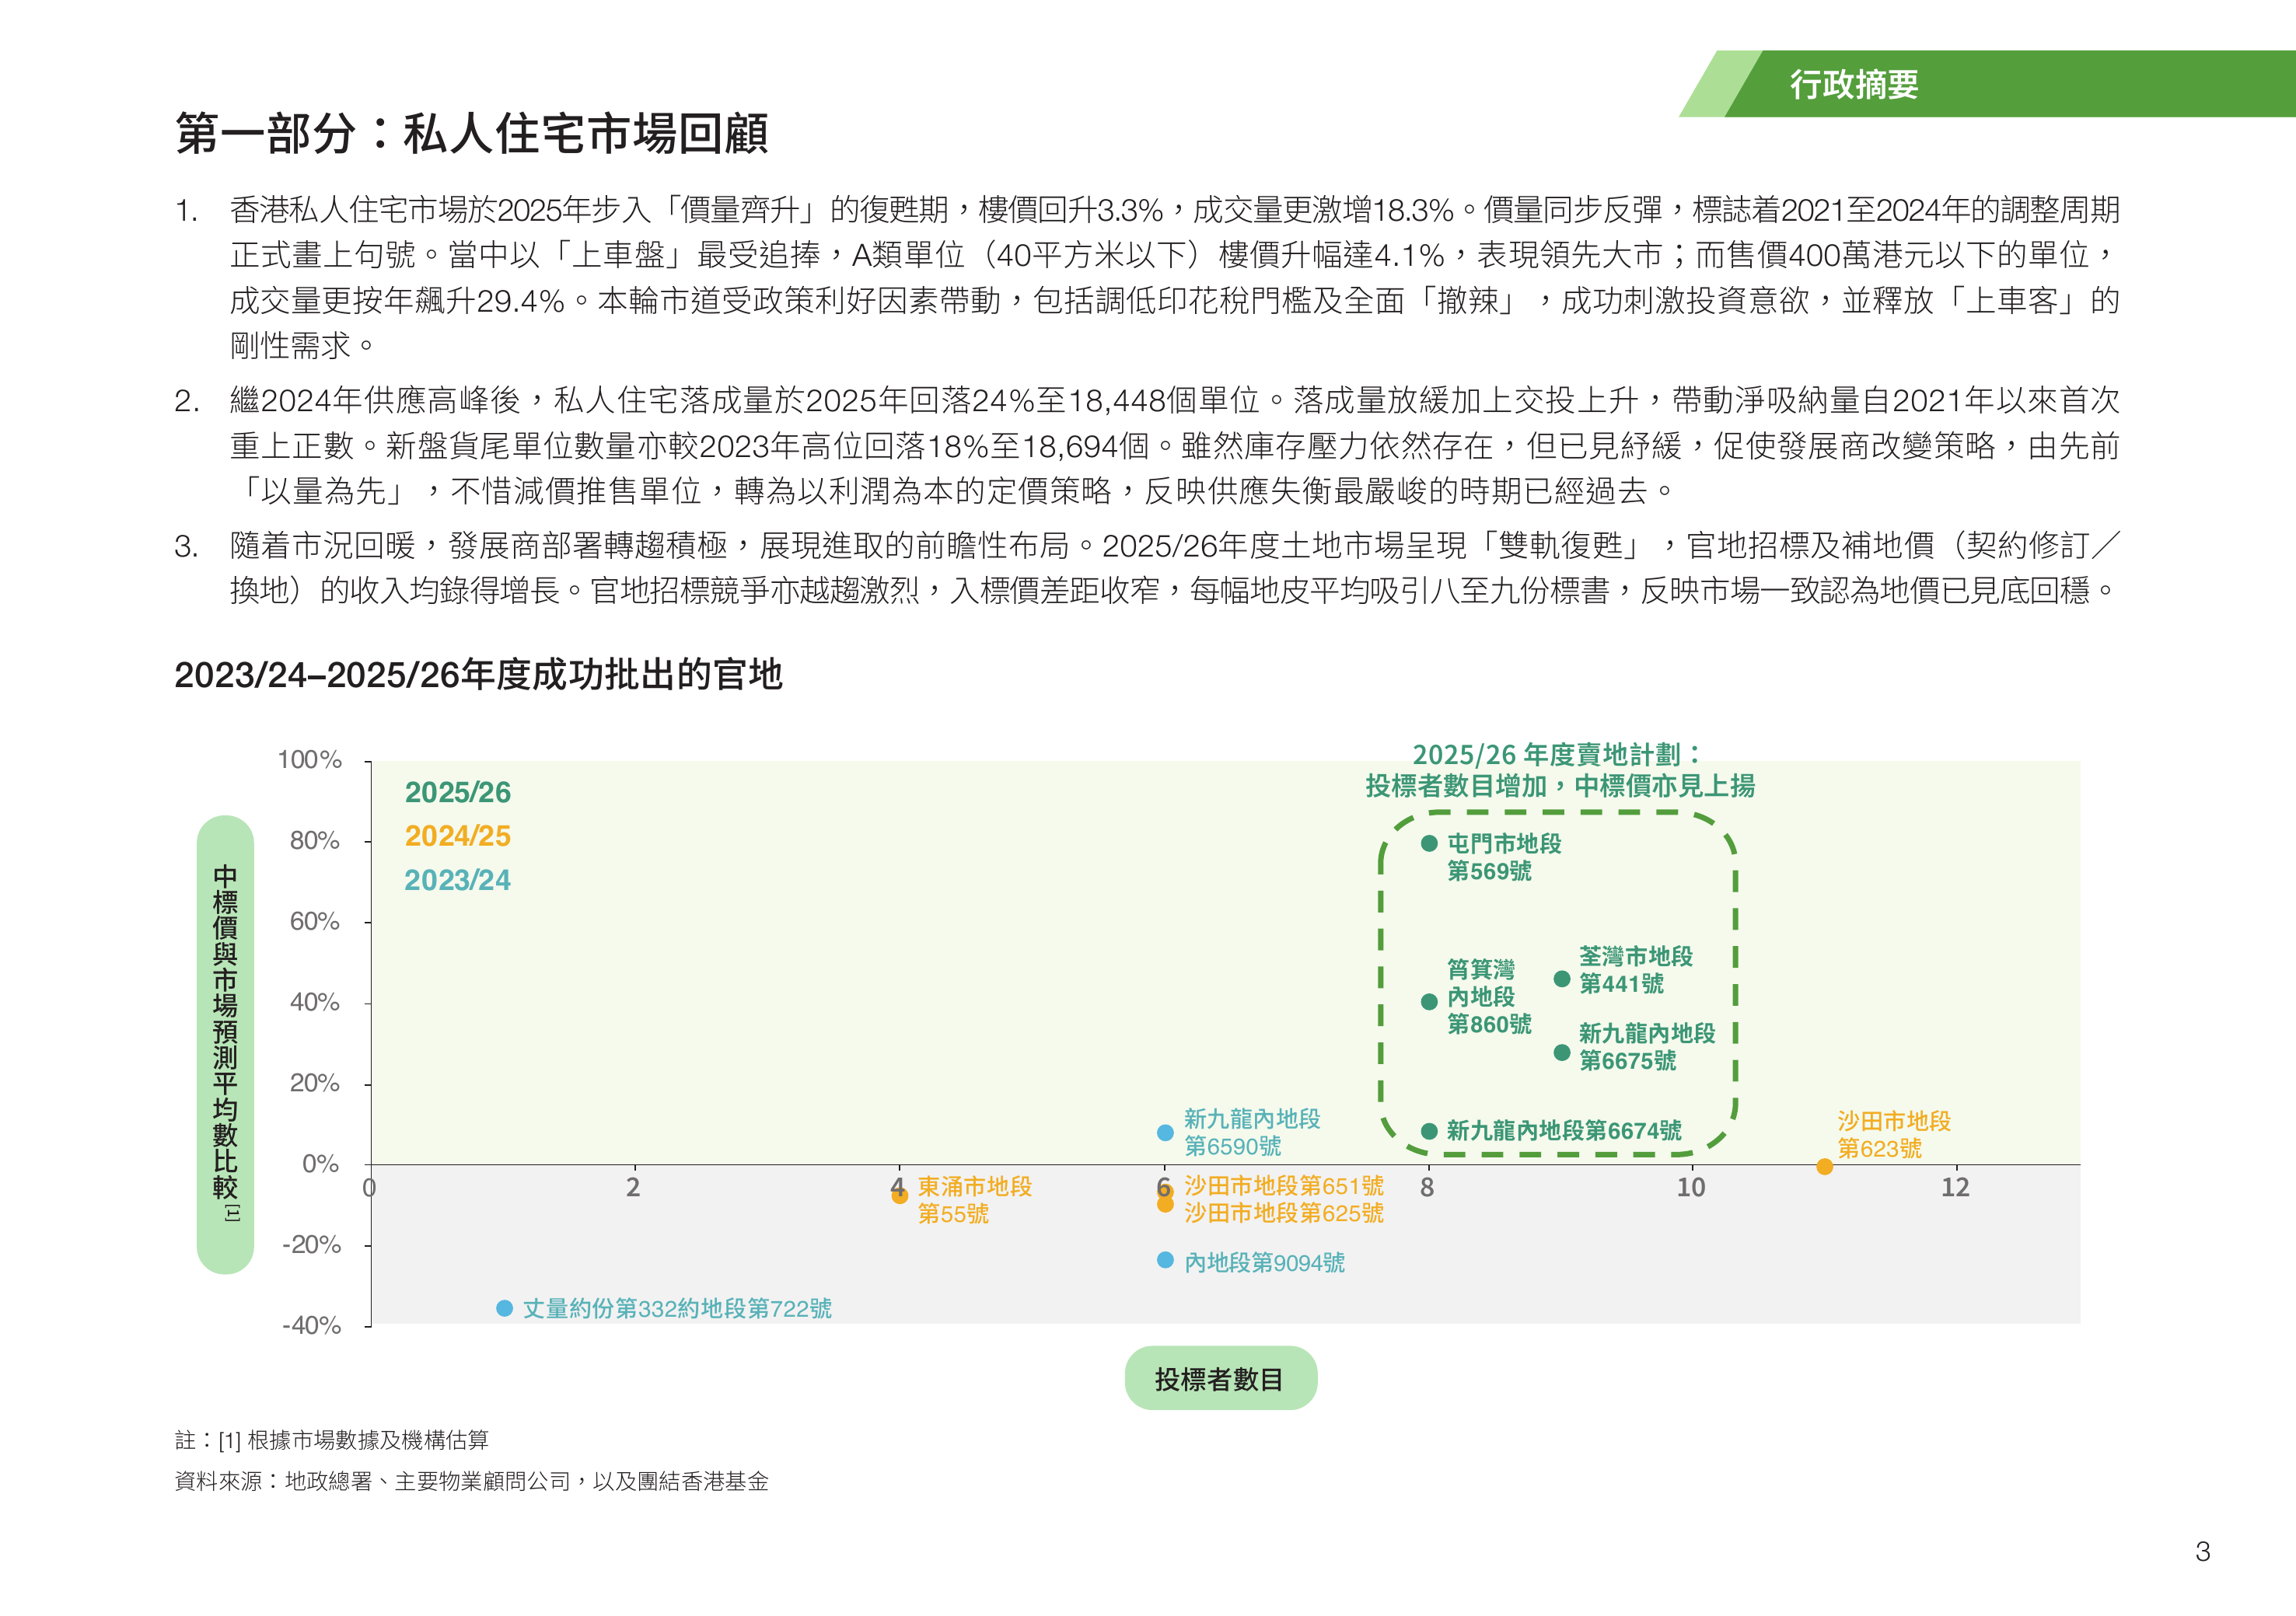Screen dimensions: 2296x1616
Task: Click the 沙田市地段第623號 orange dot
Action: pyautogui.click(x=1825, y=1167)
